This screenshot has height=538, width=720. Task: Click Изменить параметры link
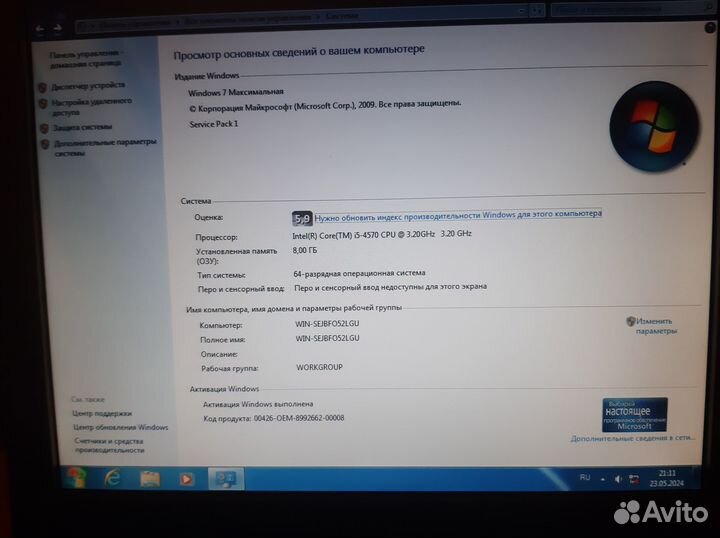[x=655, y=326]
